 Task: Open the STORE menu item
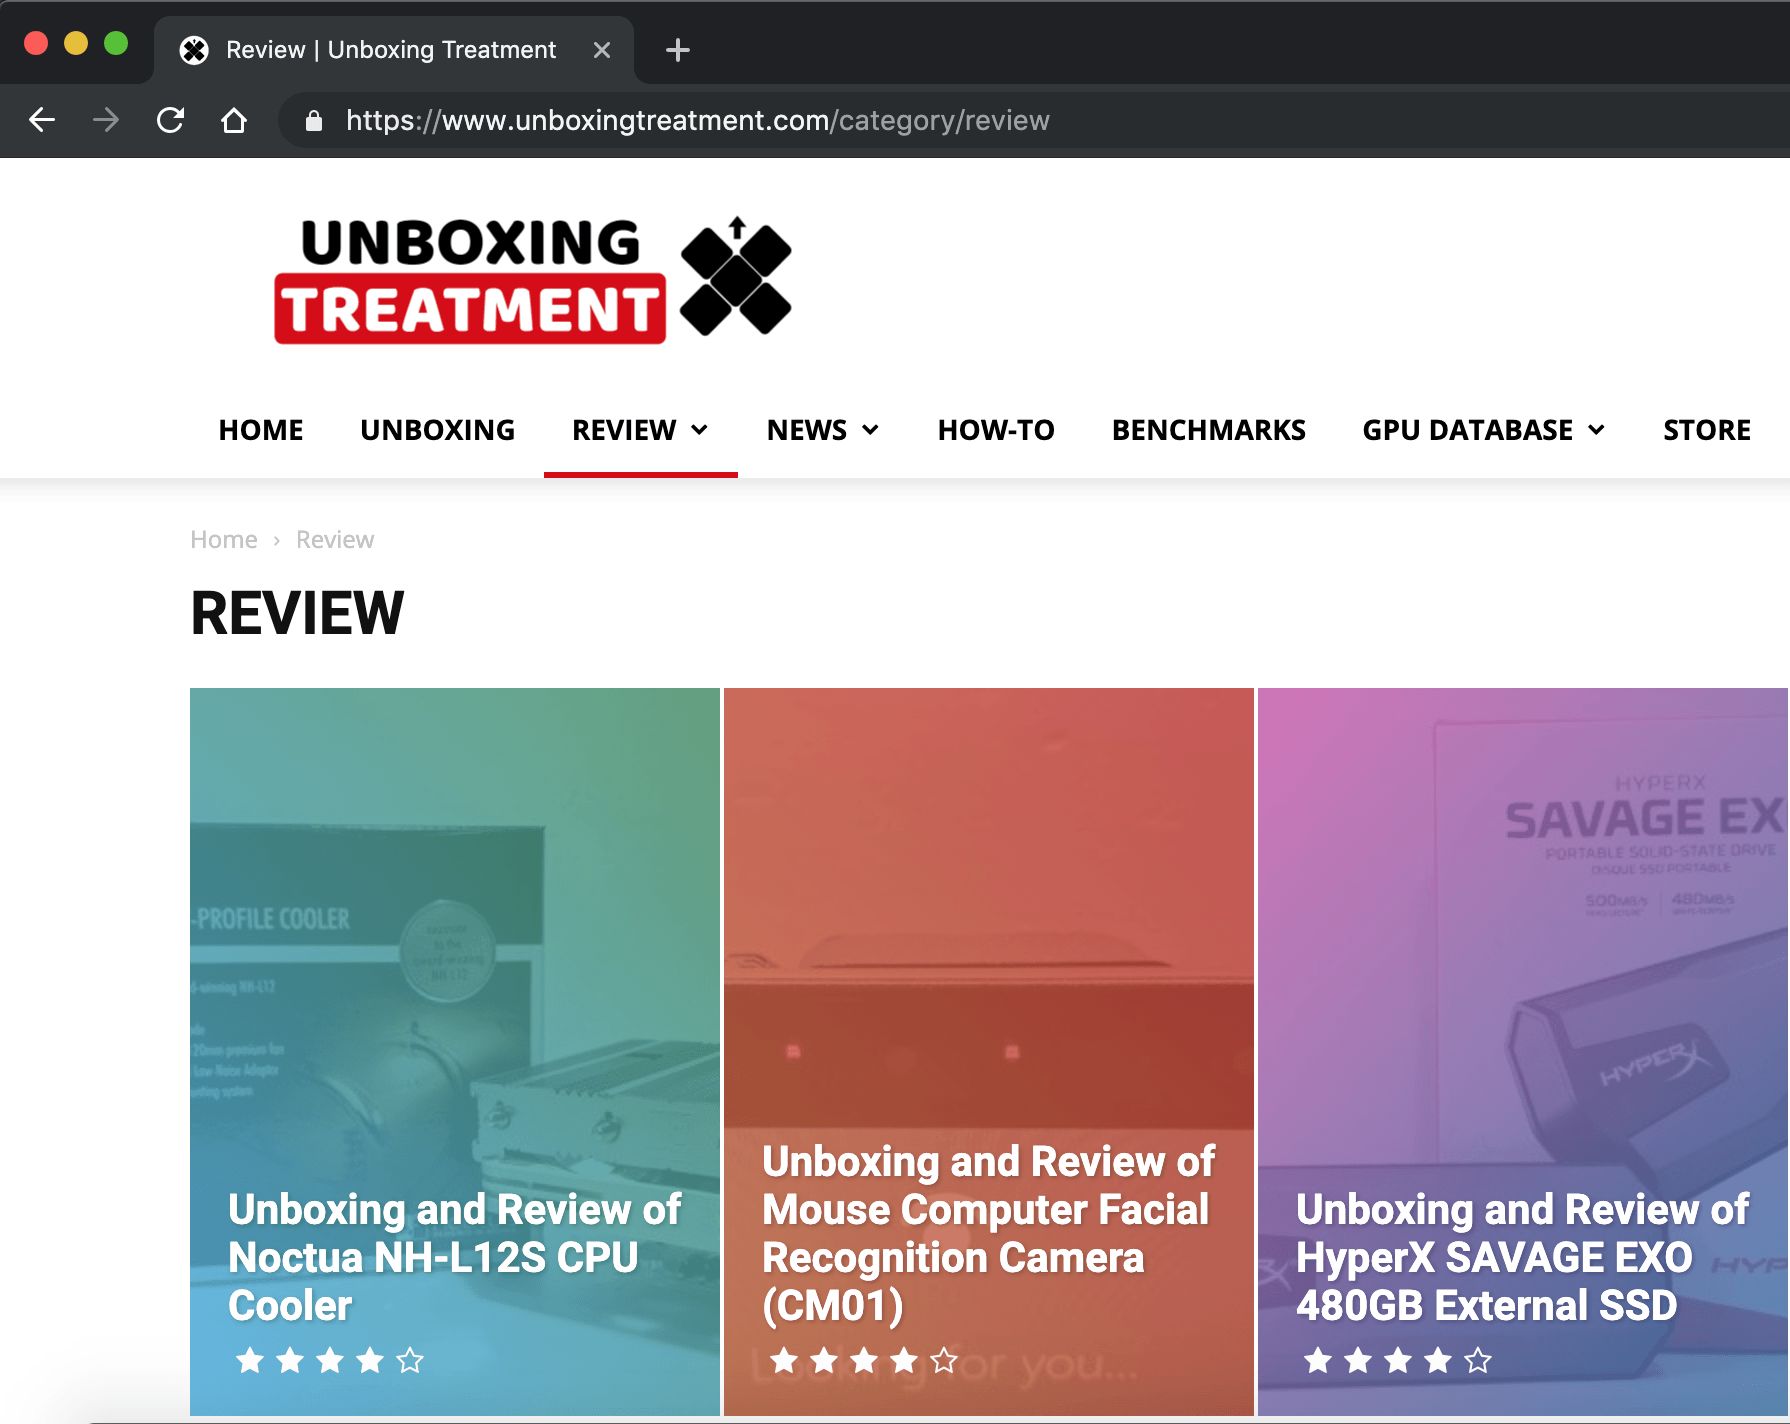[x=1707, y=430]
